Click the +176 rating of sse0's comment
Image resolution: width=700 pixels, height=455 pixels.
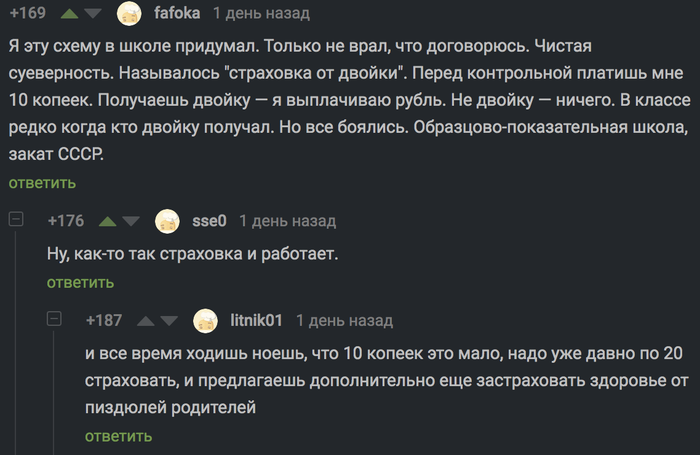tap(65, 221)
